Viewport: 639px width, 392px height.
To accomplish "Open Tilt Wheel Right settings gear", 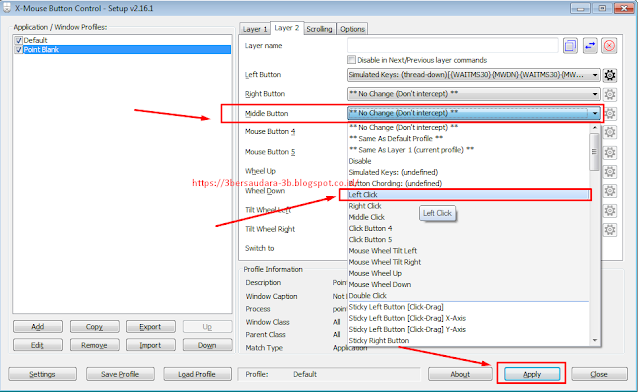I will coord(610,230).
